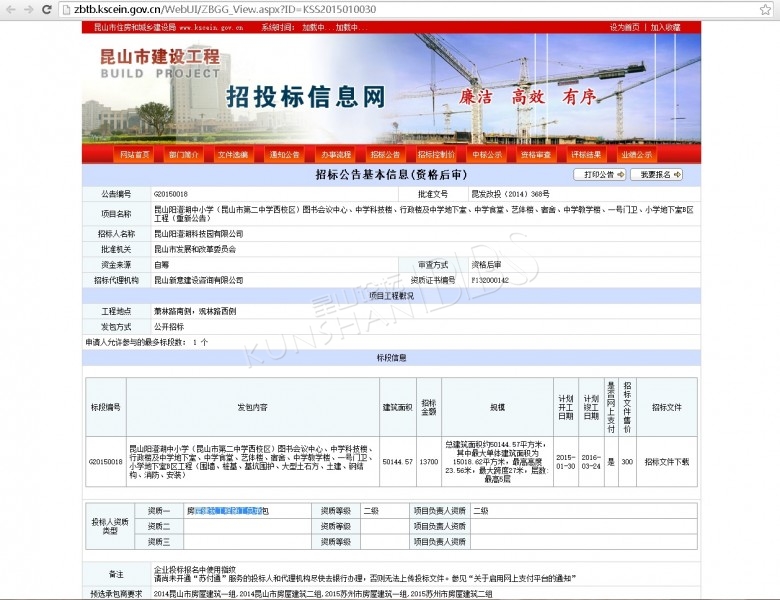Click the building area value 50144.57
This screenshot has height=600, width=780.
pos(397,462)
